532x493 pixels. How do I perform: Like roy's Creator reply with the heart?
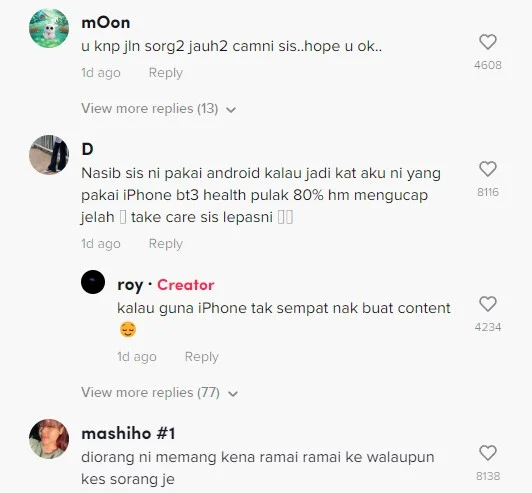[488, 304]
